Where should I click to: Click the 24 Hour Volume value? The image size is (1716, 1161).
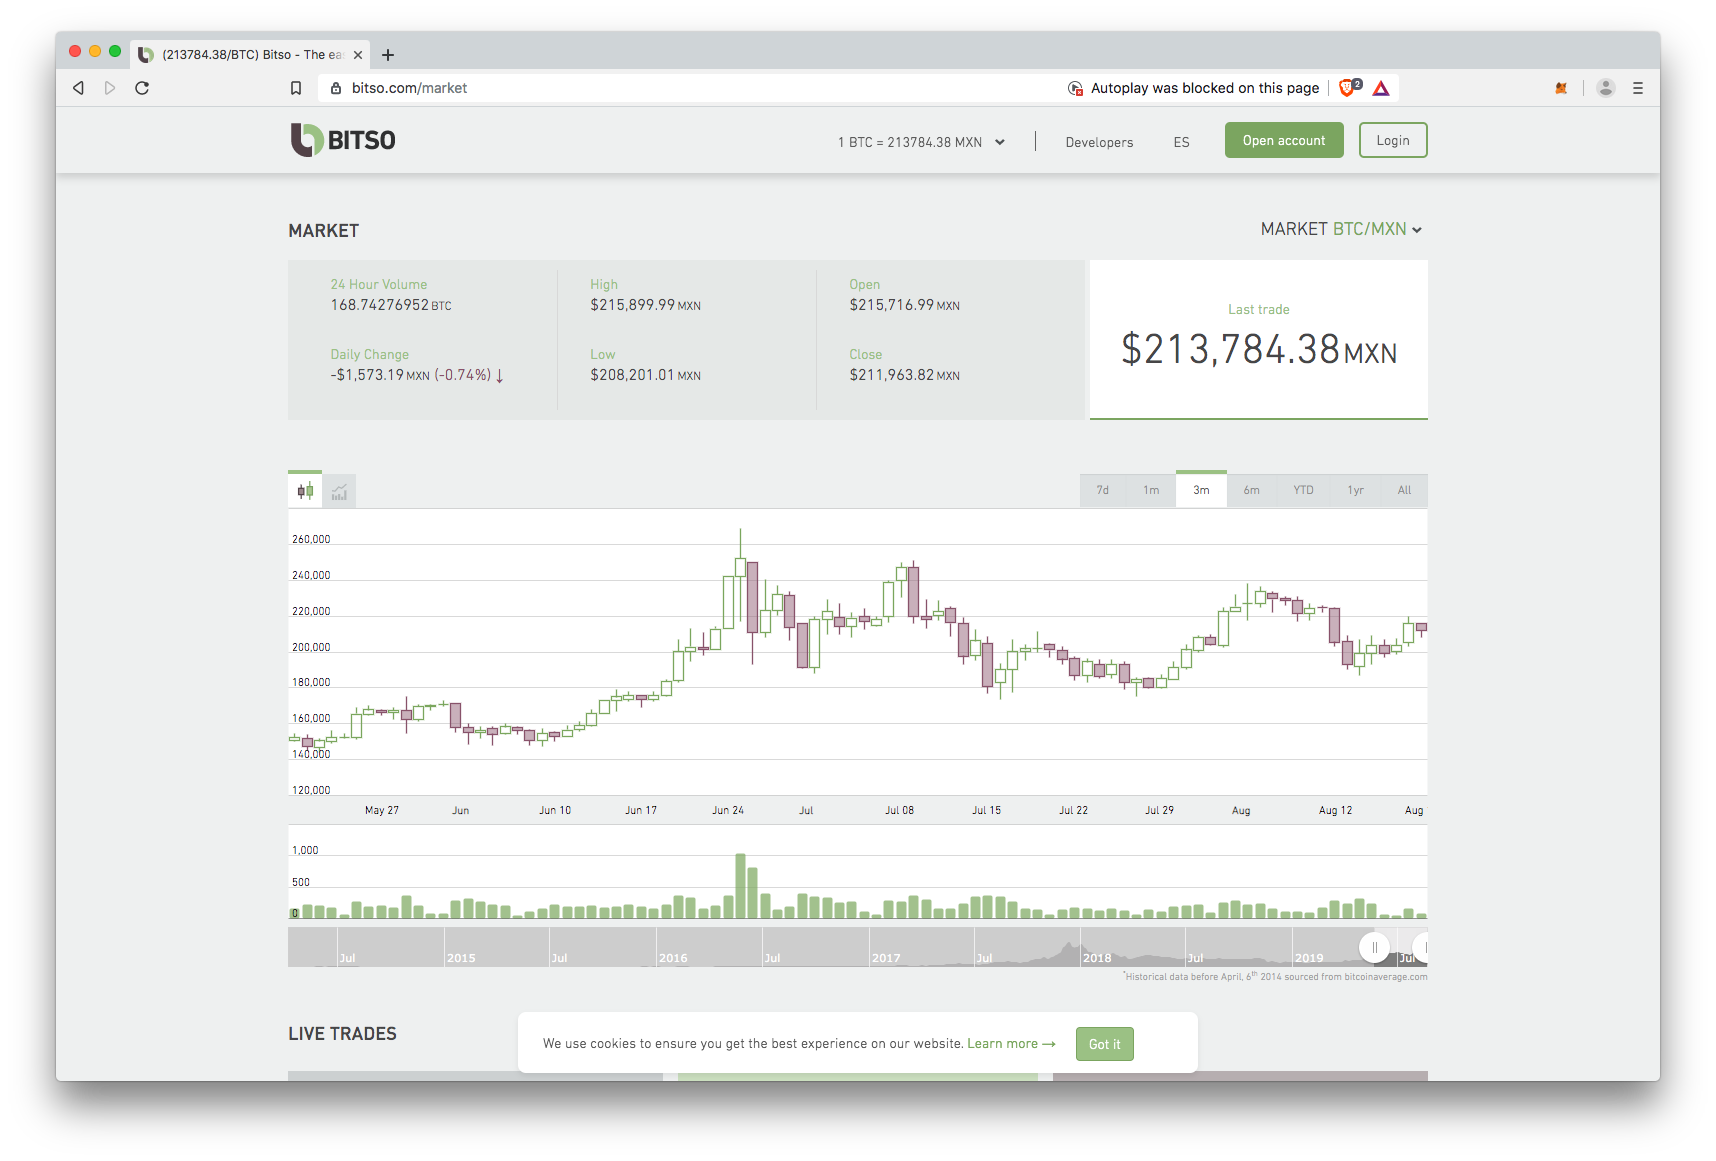pyautogui.click(x=391, y=305)
